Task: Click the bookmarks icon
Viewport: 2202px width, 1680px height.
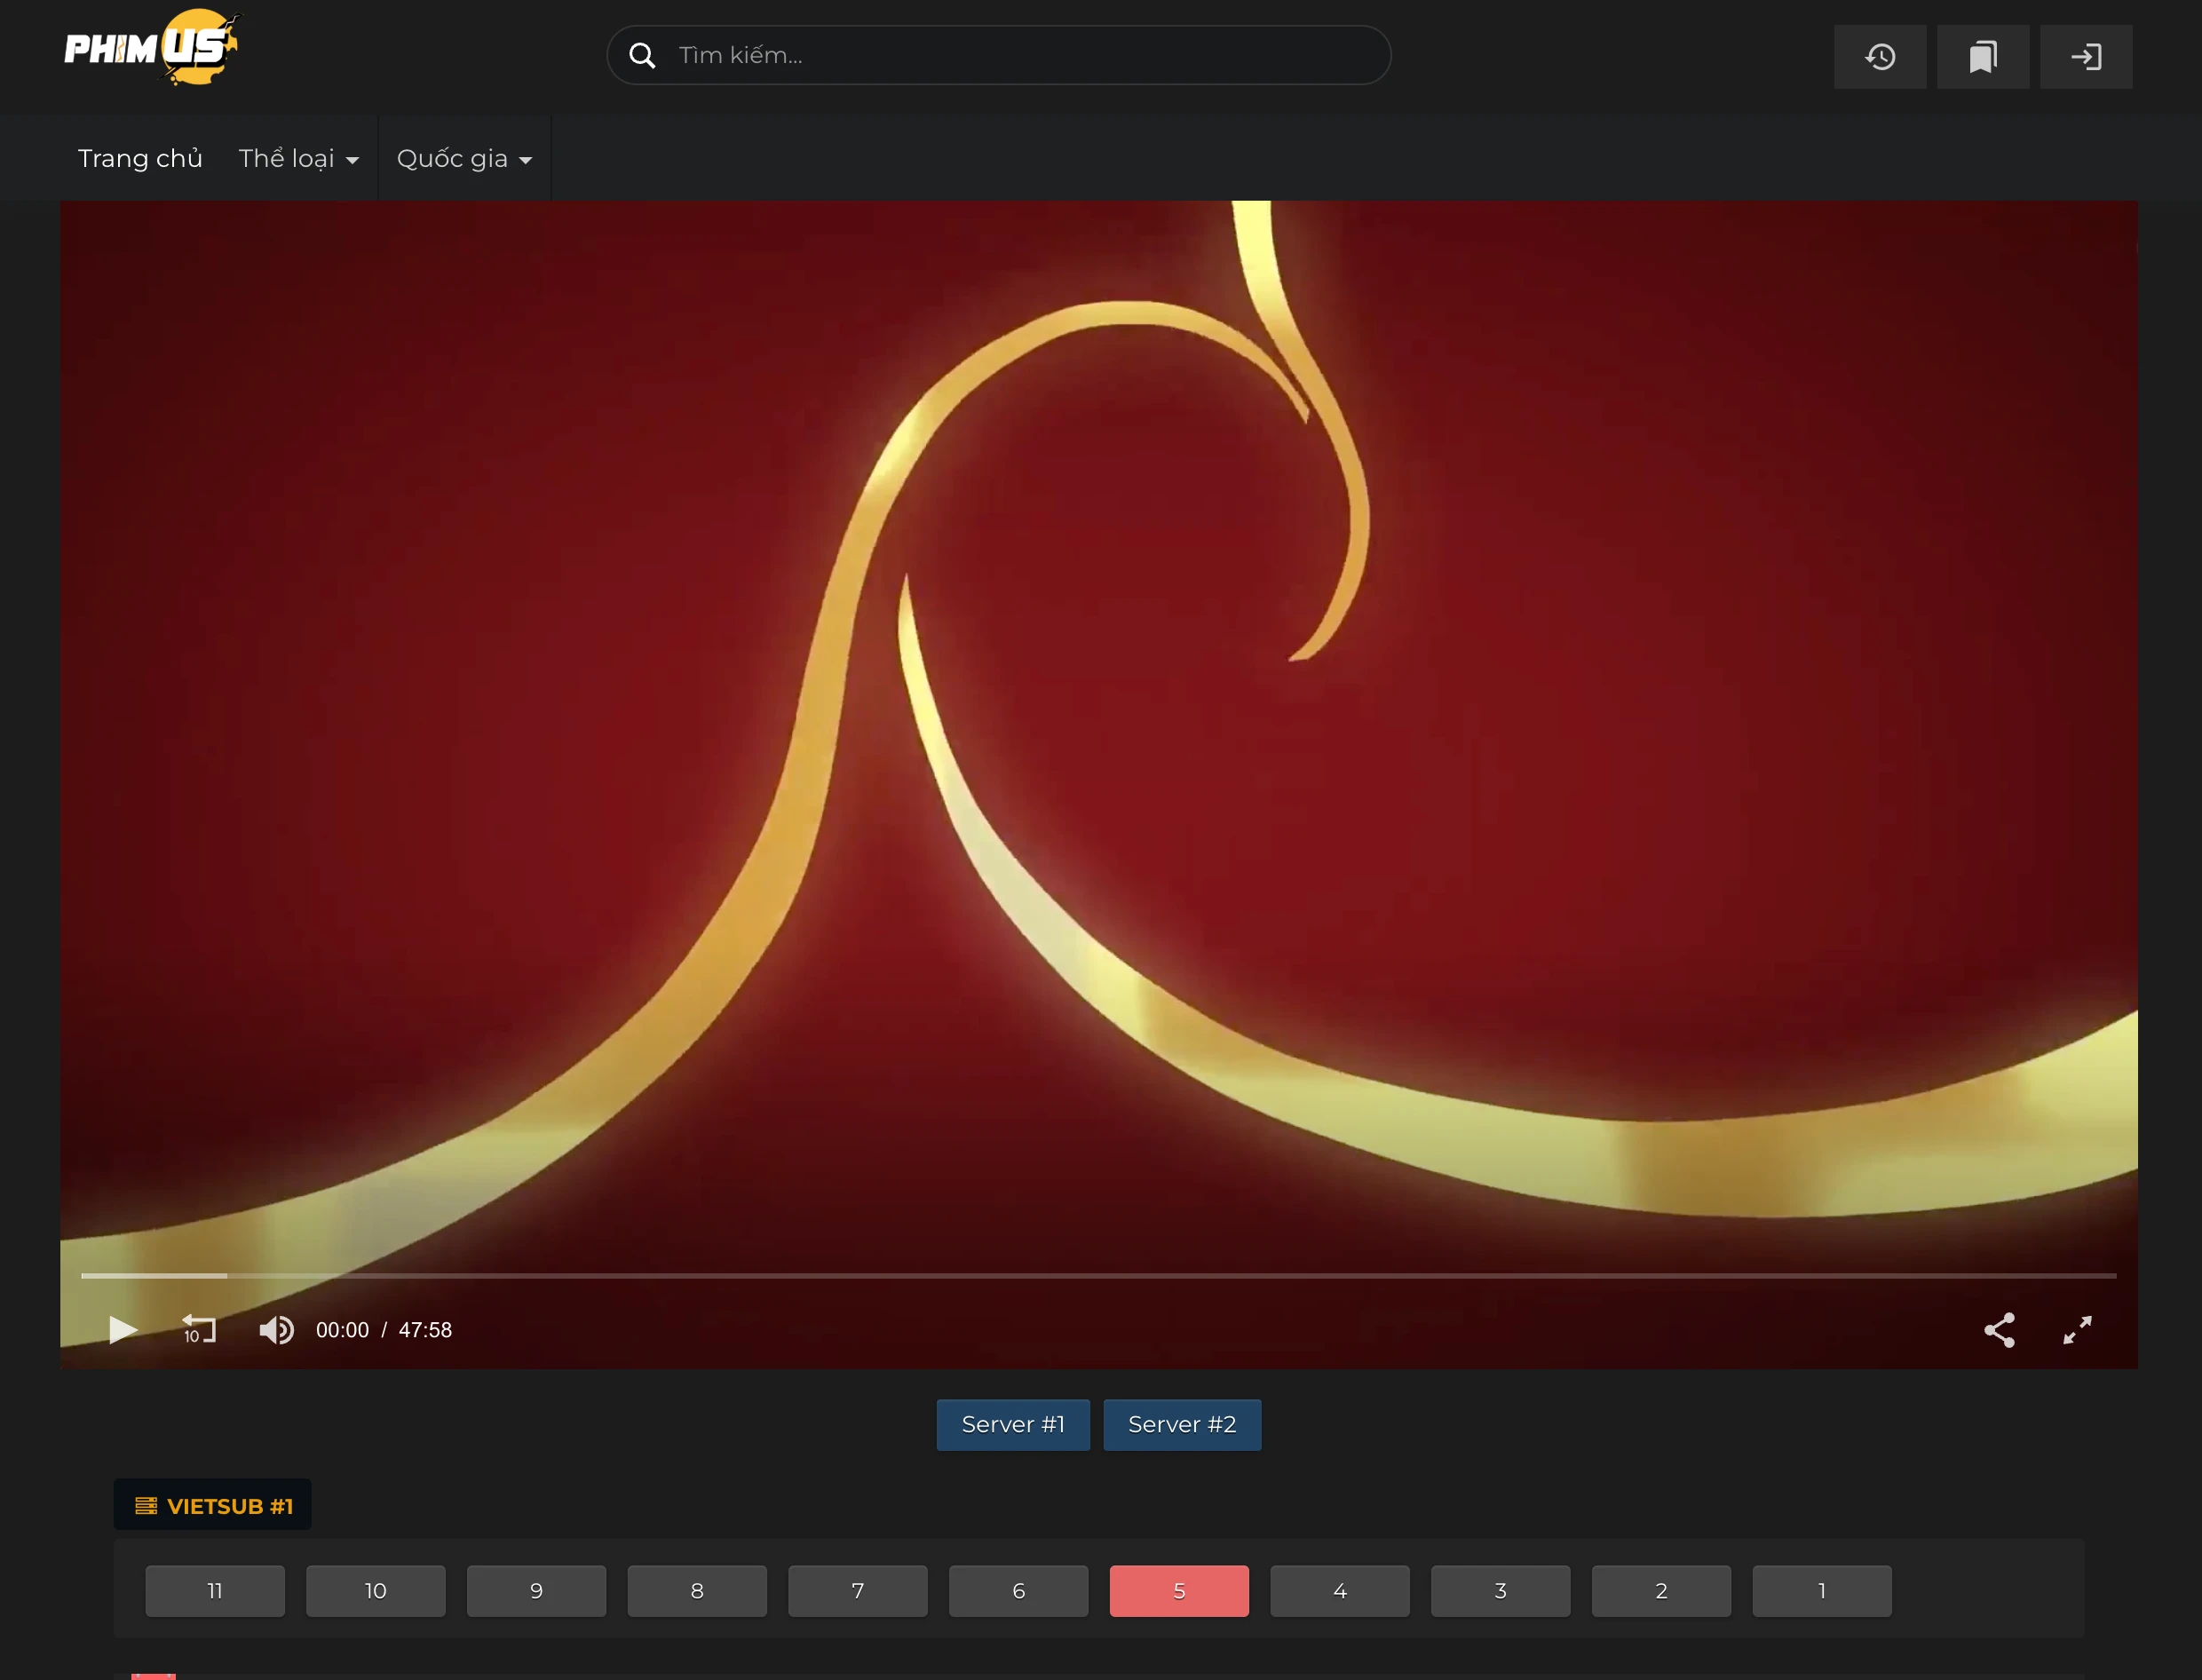Action: [1982, 56]
